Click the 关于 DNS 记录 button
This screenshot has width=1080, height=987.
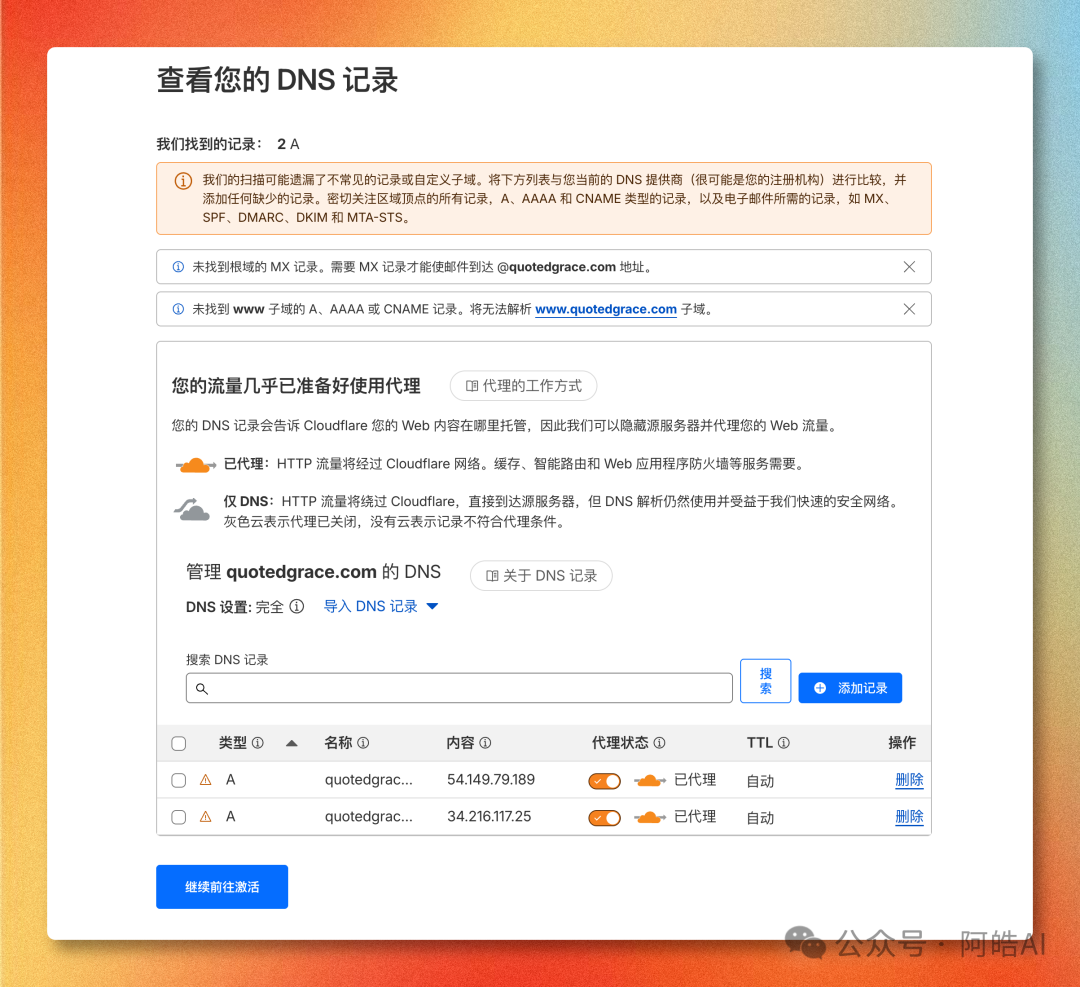coord(541,576)
